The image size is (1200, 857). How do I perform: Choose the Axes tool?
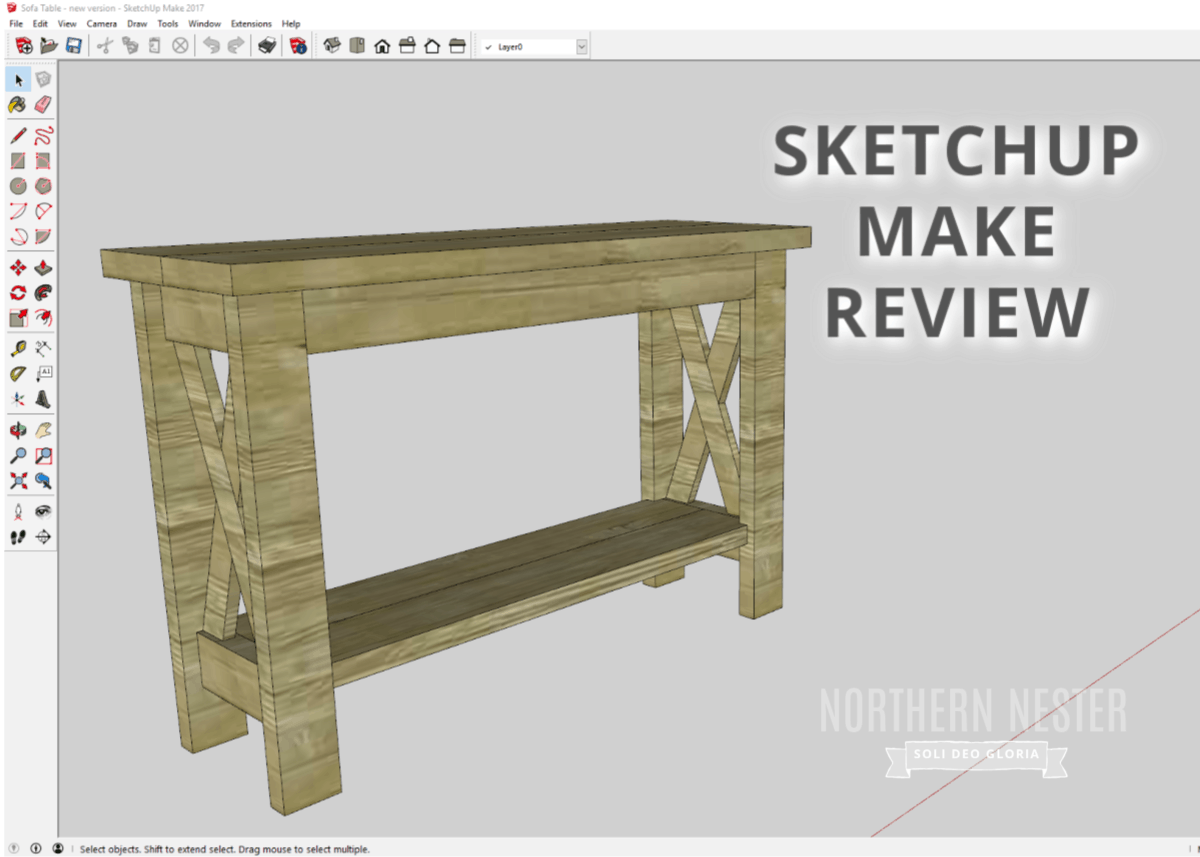[x=18, y=399]
